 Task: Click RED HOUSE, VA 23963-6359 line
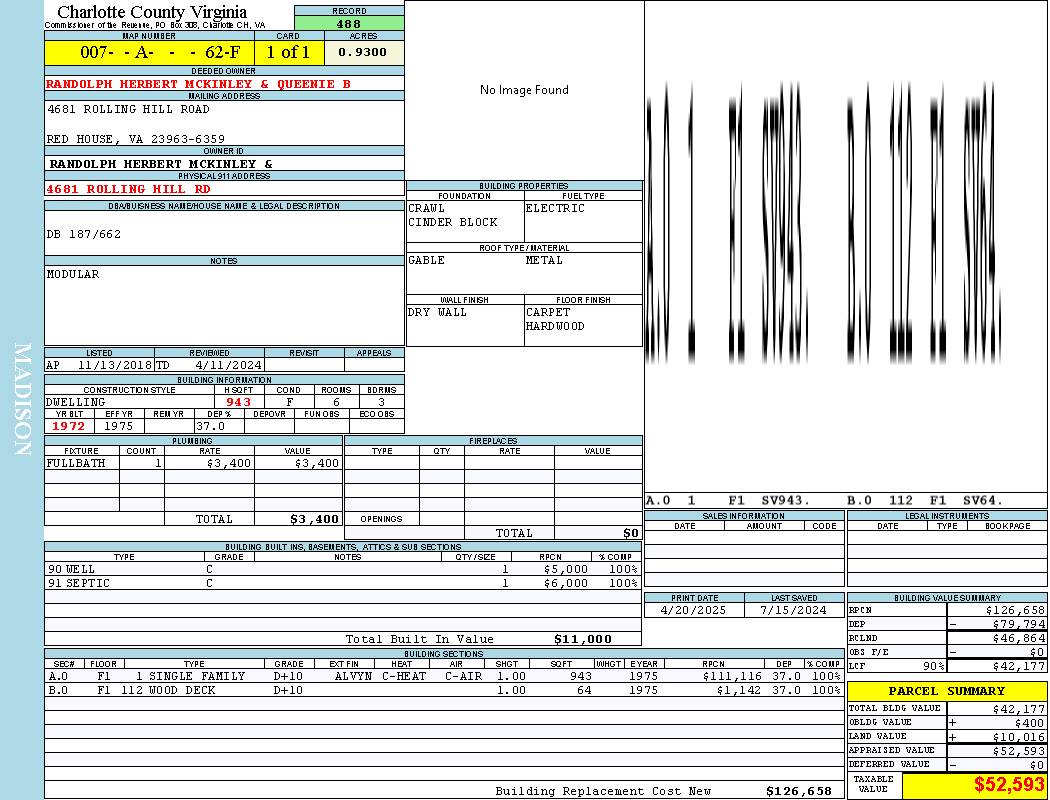tap(136, 139)
